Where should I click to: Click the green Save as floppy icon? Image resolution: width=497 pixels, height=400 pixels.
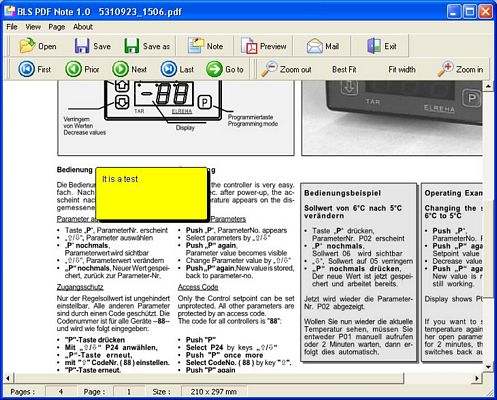[x=132, y=46]
